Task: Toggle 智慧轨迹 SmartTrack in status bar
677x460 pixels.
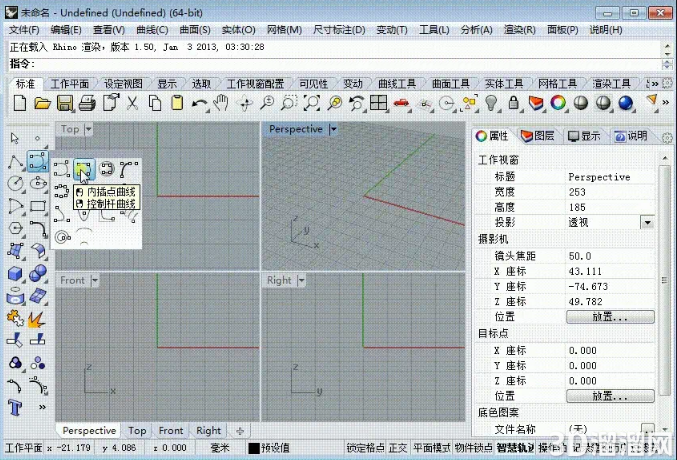Action: pyautogui.click(x=515, y=448)
